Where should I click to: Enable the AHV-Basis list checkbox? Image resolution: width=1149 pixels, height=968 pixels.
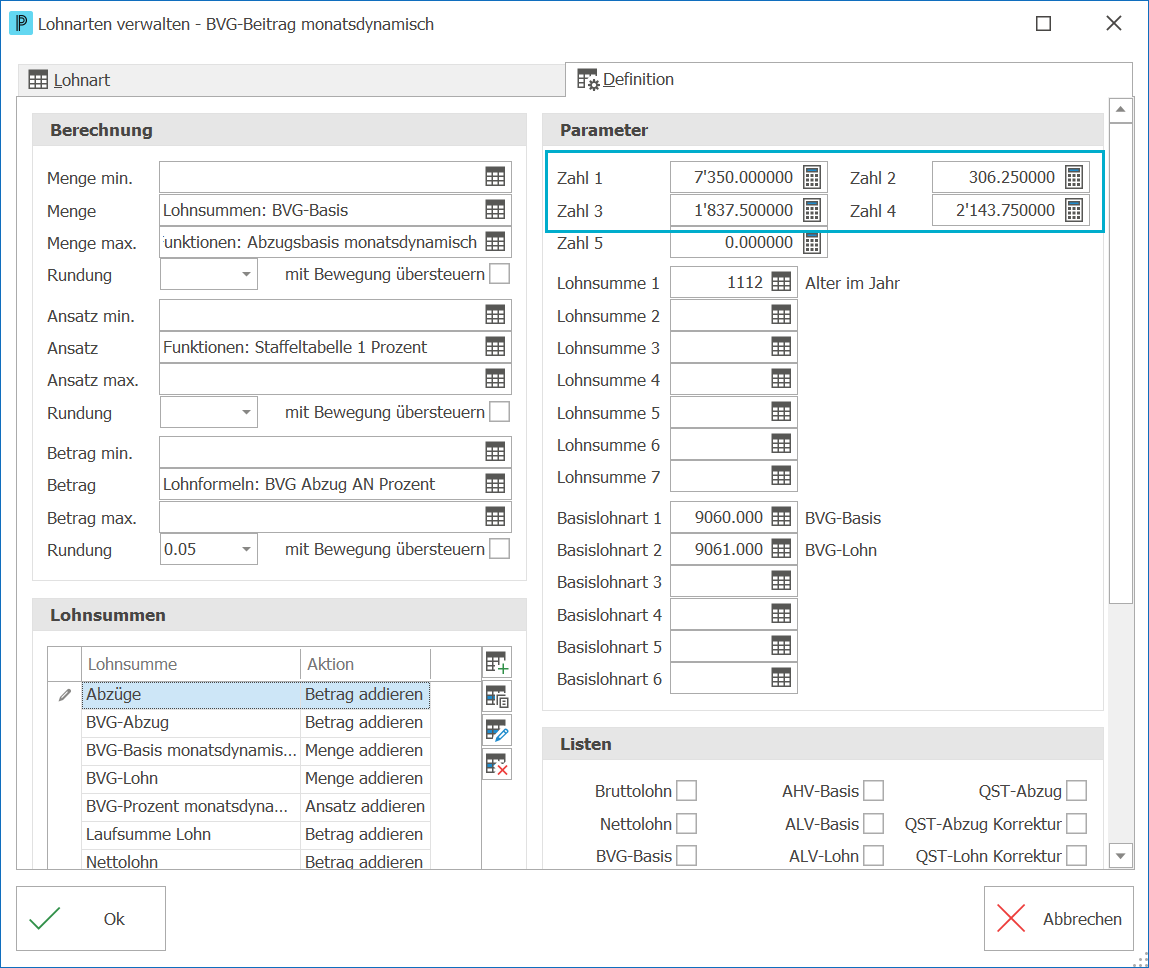point(873,791)
